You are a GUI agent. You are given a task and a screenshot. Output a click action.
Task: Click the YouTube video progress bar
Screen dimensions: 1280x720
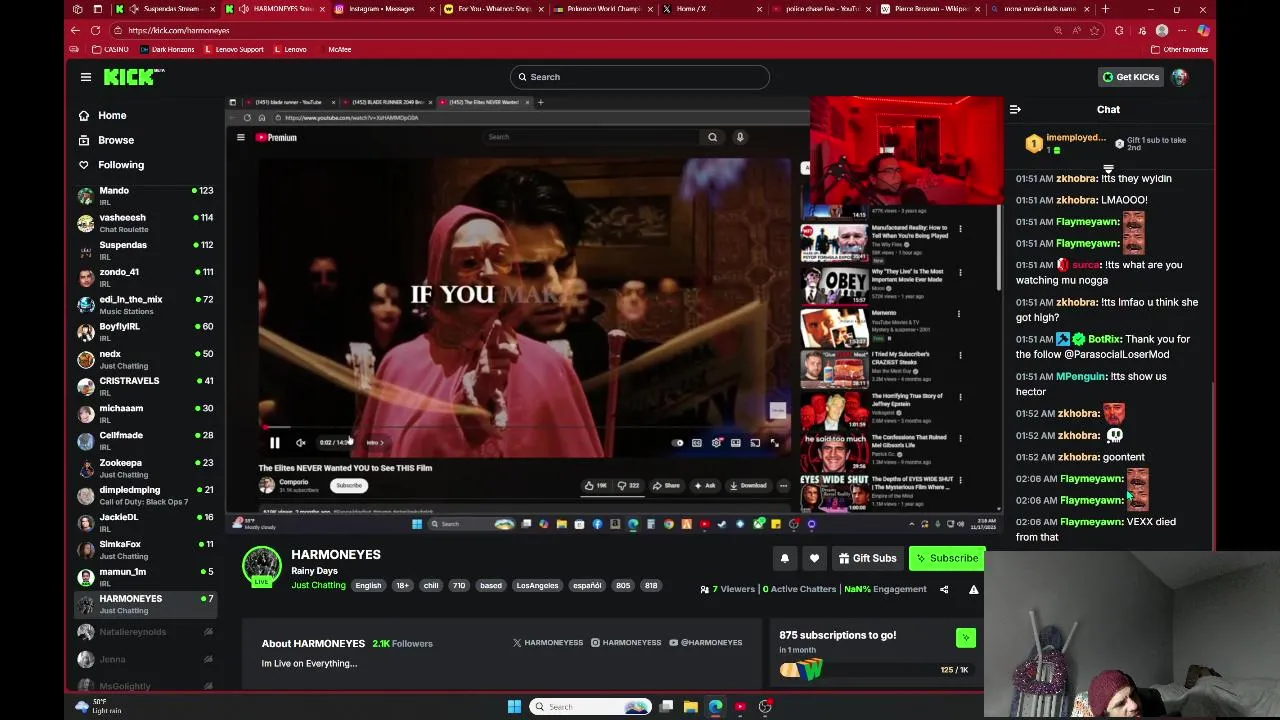(x=524, y=427)
